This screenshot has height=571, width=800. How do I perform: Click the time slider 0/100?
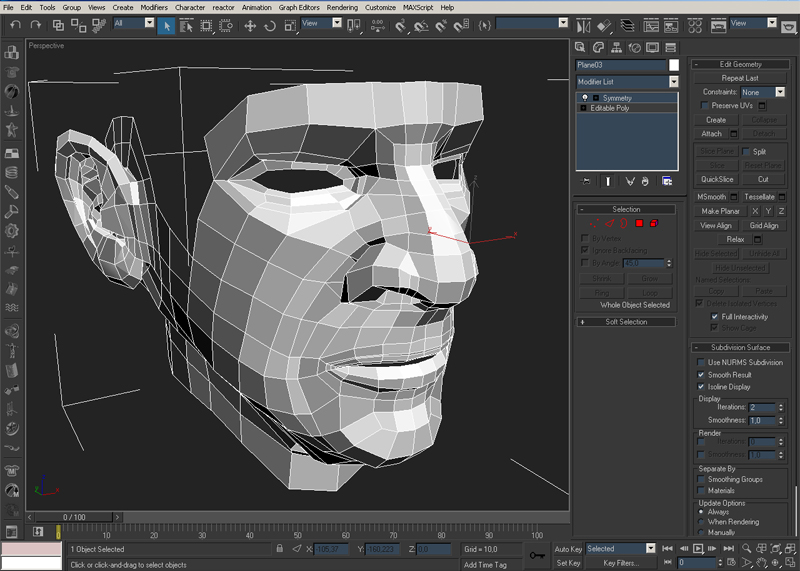(74, 517)
